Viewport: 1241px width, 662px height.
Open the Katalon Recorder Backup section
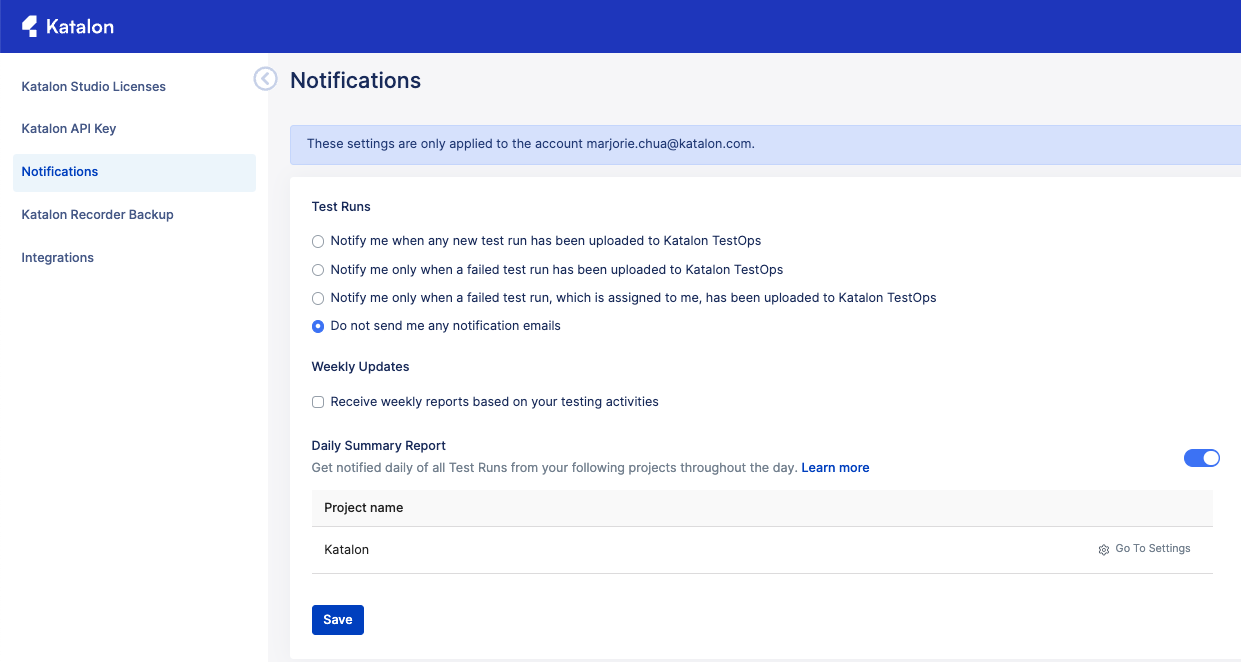click(97, 214)
